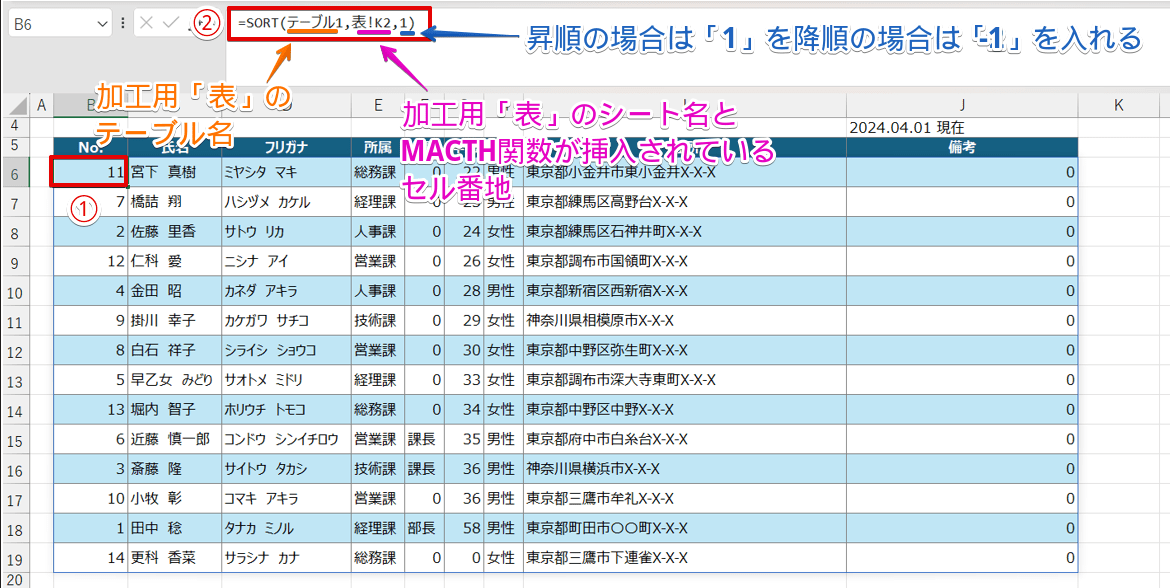Click the Enter checkmark icon in formula bar
This screenshot has width=1170, height=588.
click(x=173, y=23)
